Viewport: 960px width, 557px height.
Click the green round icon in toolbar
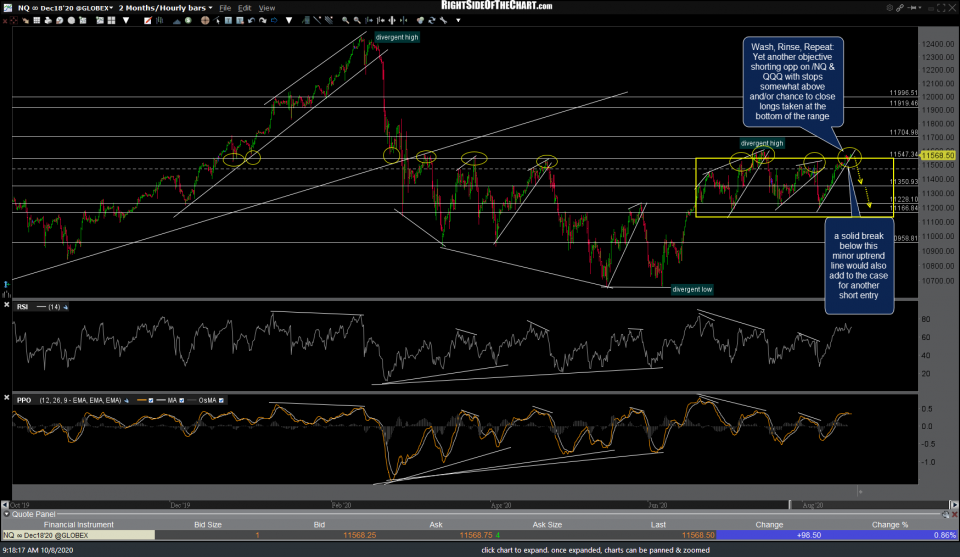188,20
